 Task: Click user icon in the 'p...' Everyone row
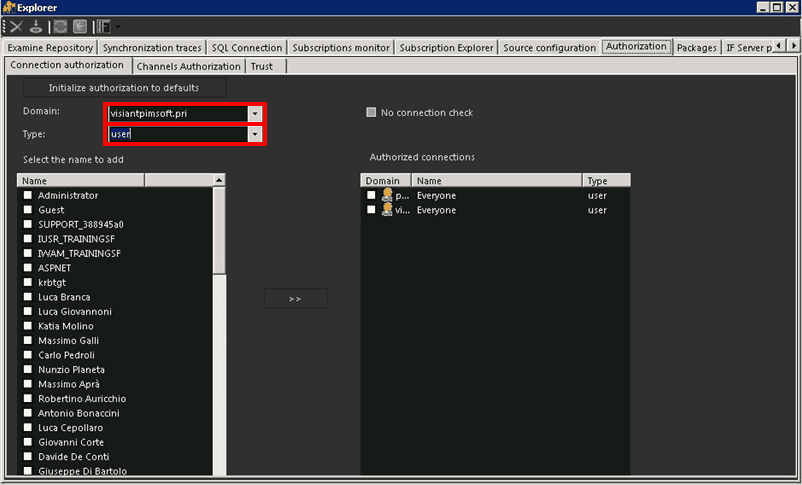coord(387,195)
